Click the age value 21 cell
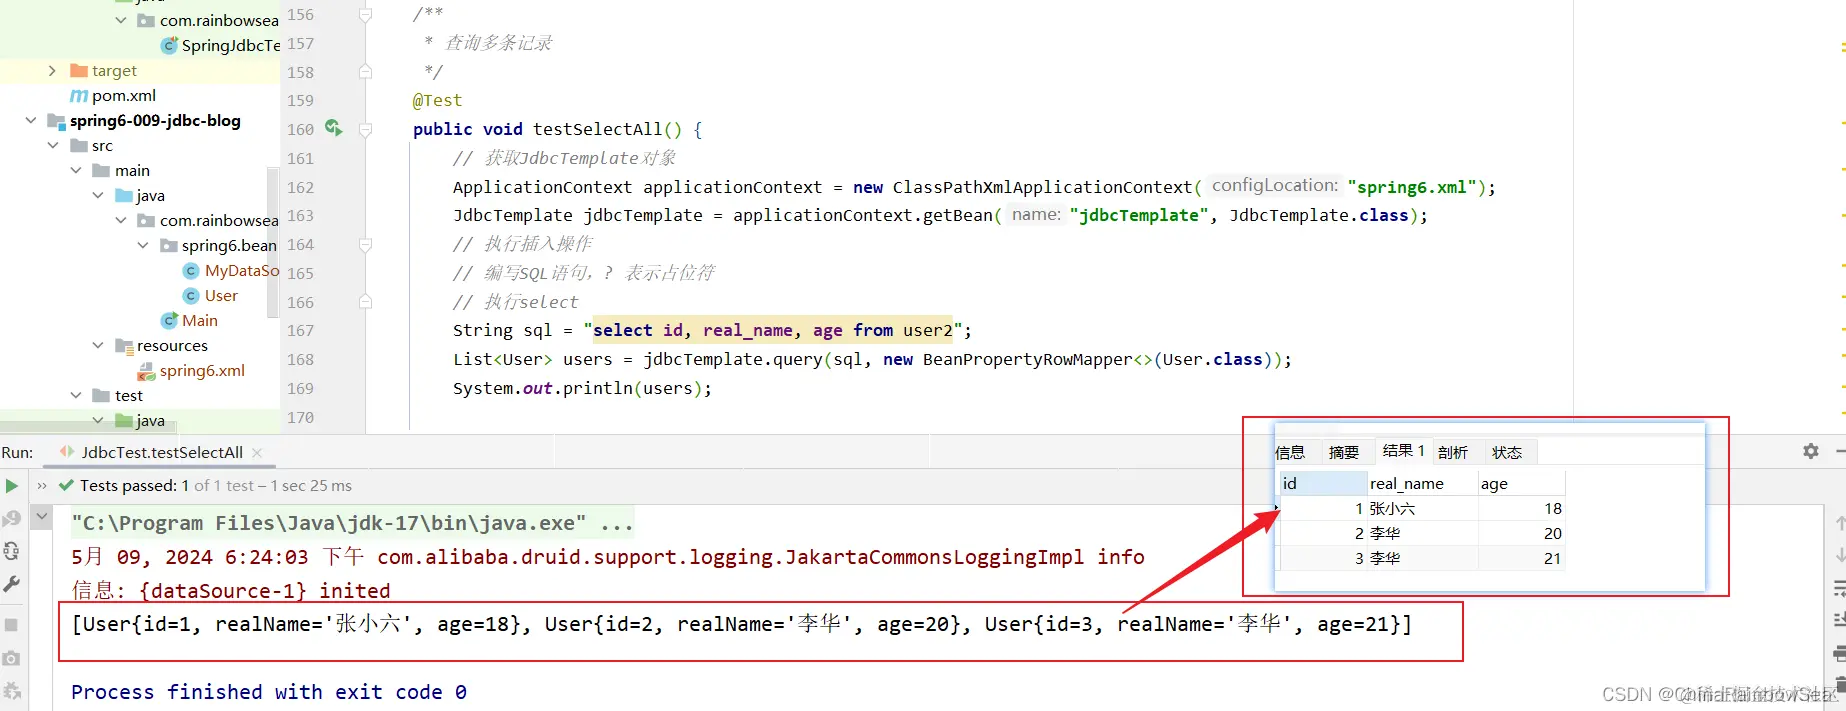1846x711 pixels. coord(1521,559)
